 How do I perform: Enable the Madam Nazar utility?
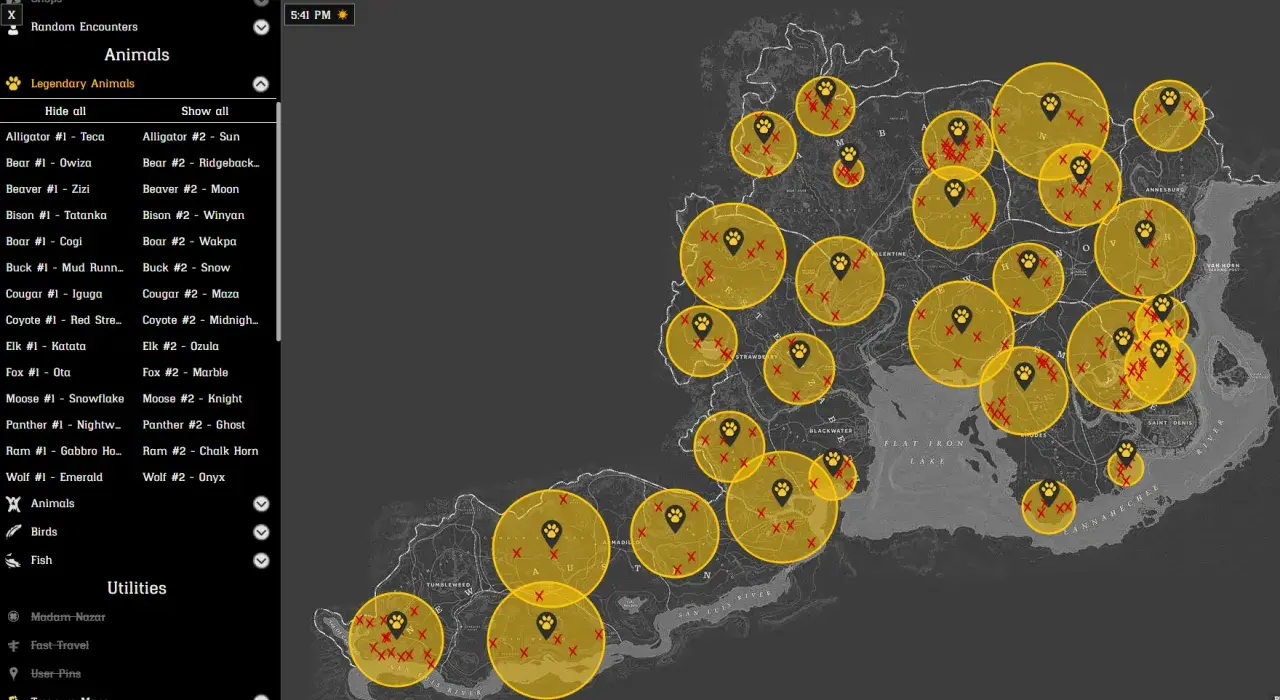(x=68, y=617)
